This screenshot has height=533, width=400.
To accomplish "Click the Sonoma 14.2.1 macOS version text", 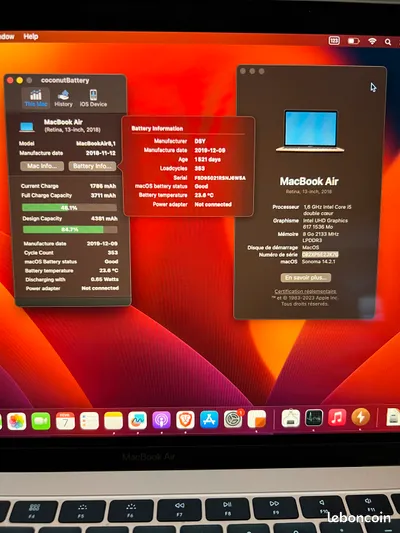I will coord(318,261).
